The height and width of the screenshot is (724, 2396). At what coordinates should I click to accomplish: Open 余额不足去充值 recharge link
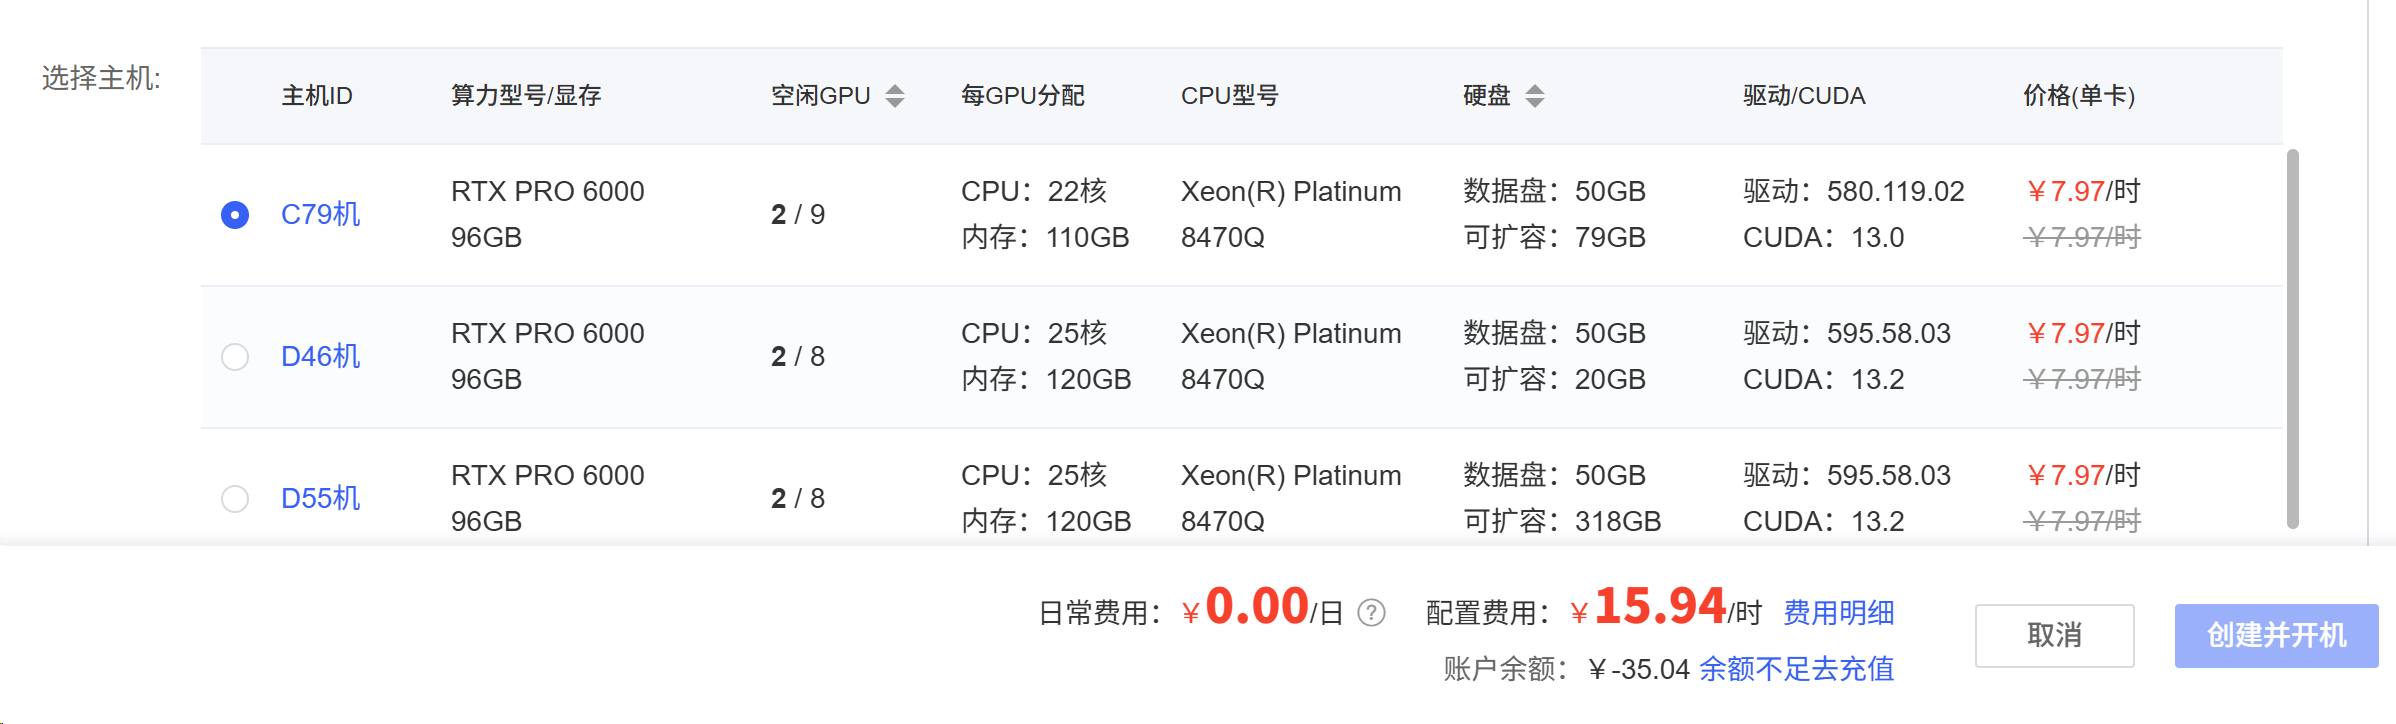pyautogui.click(x=1797, y=669)
